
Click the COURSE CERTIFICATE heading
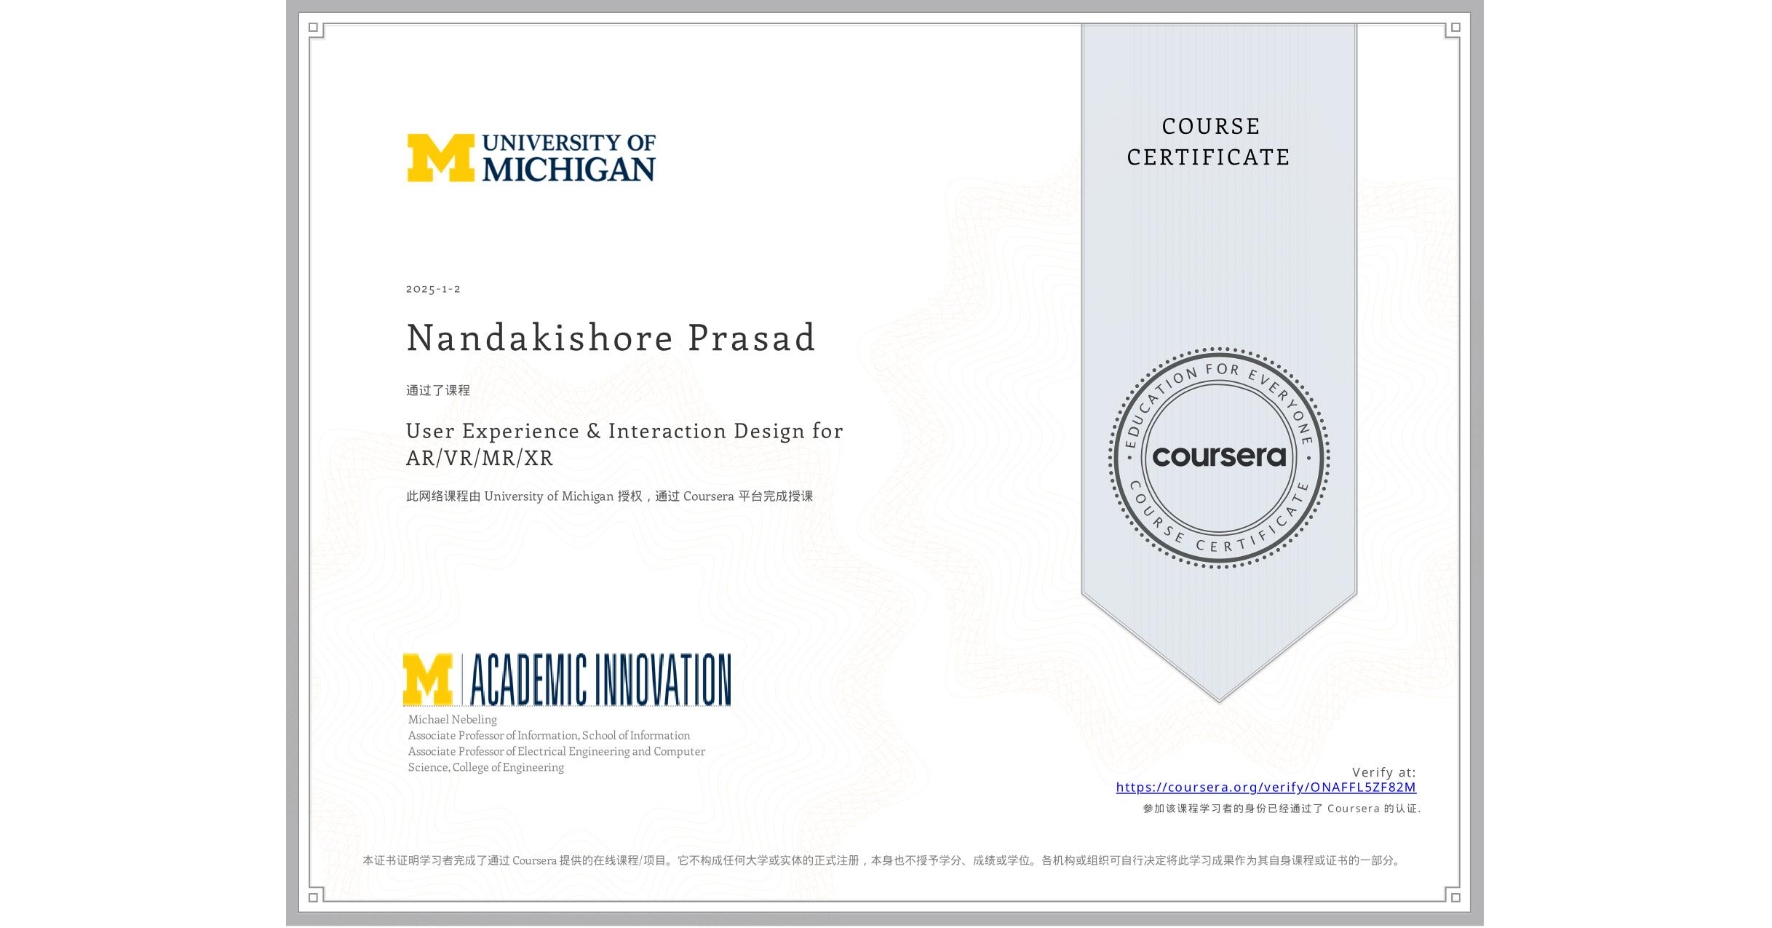coord(1209,141)
